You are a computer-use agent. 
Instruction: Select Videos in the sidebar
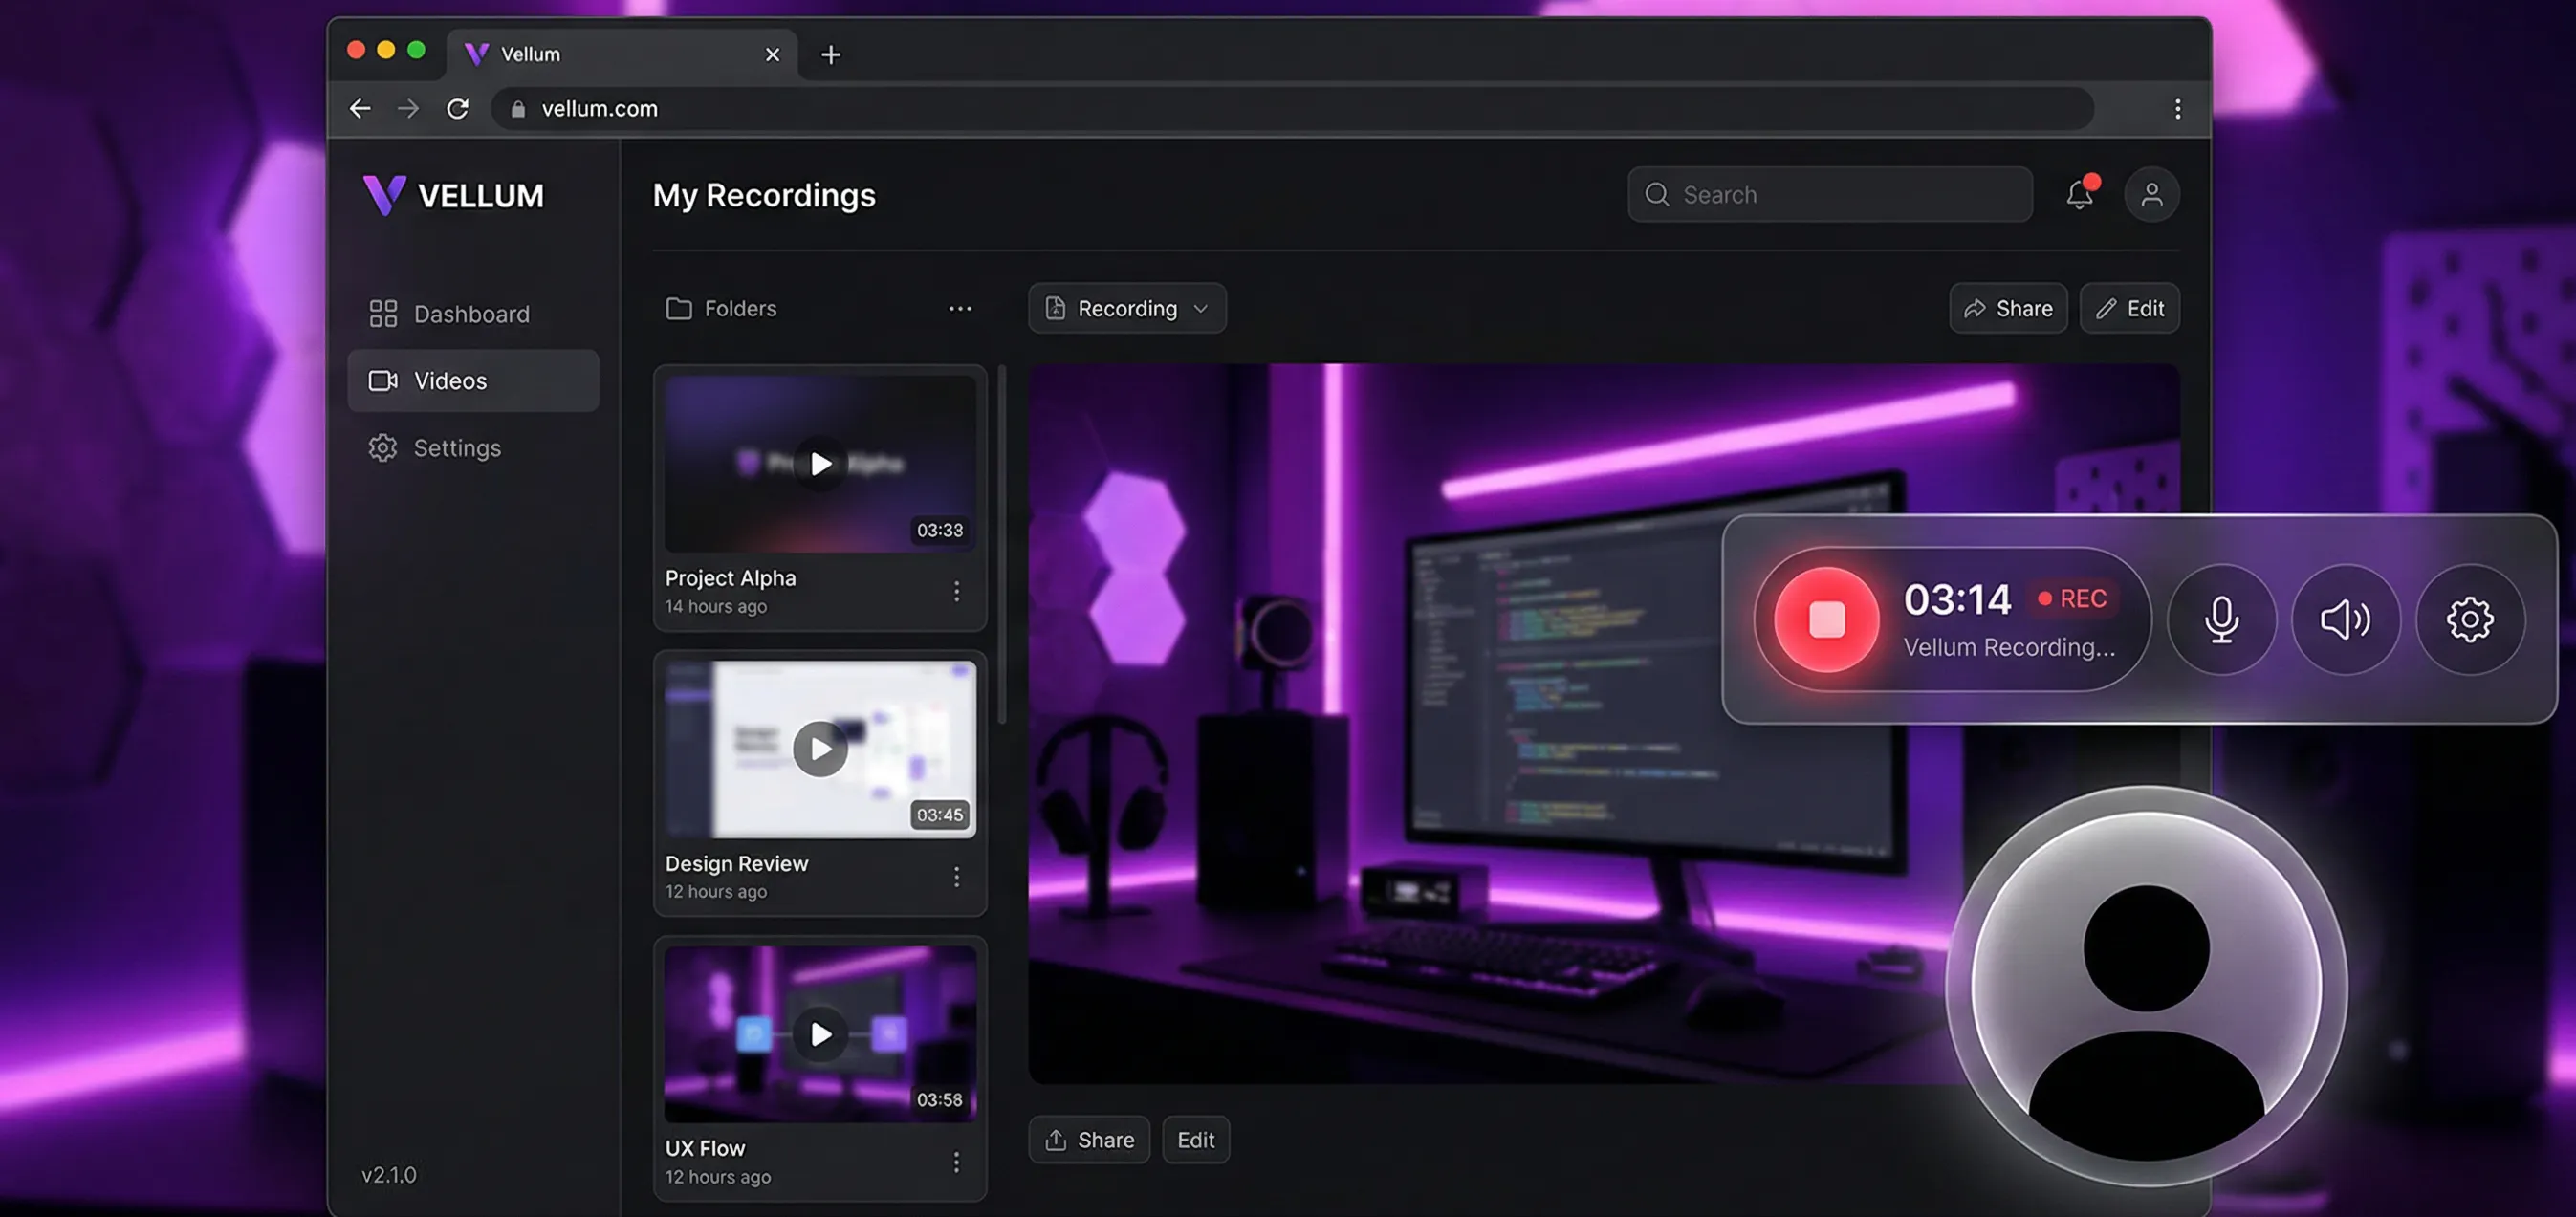472,381
